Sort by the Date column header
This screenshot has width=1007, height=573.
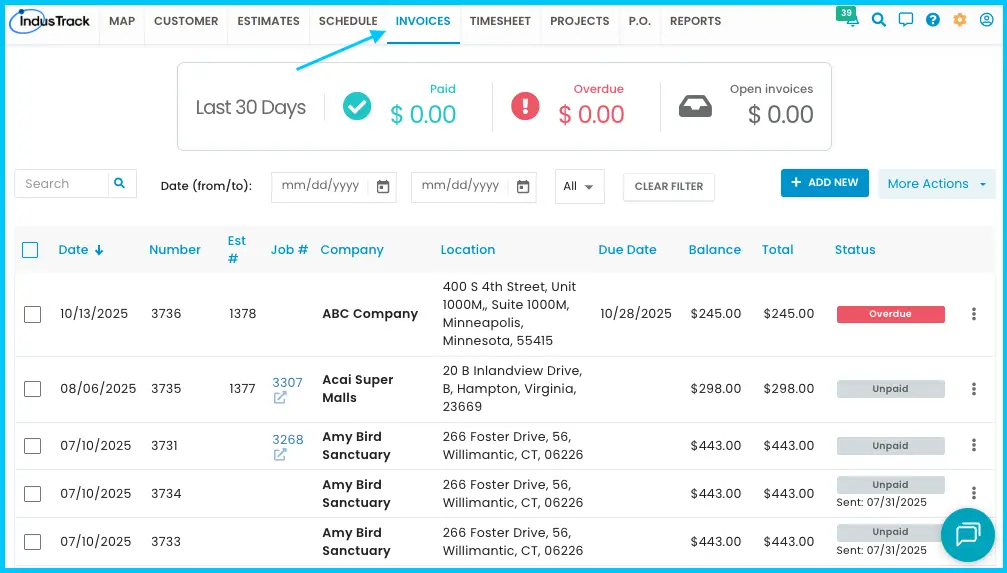81,250
